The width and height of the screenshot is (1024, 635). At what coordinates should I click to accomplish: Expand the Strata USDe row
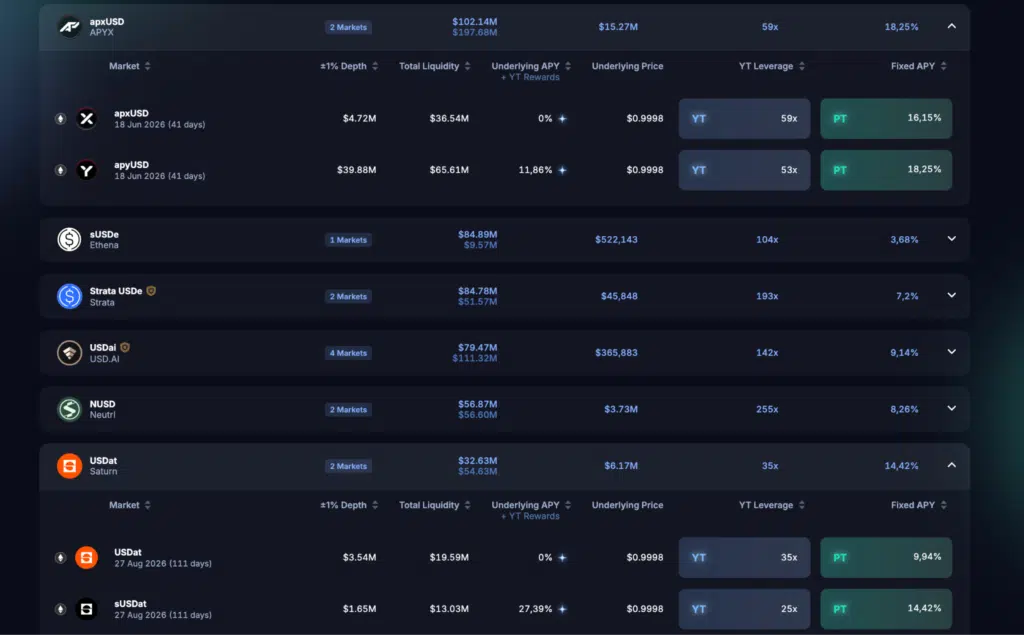952,295
